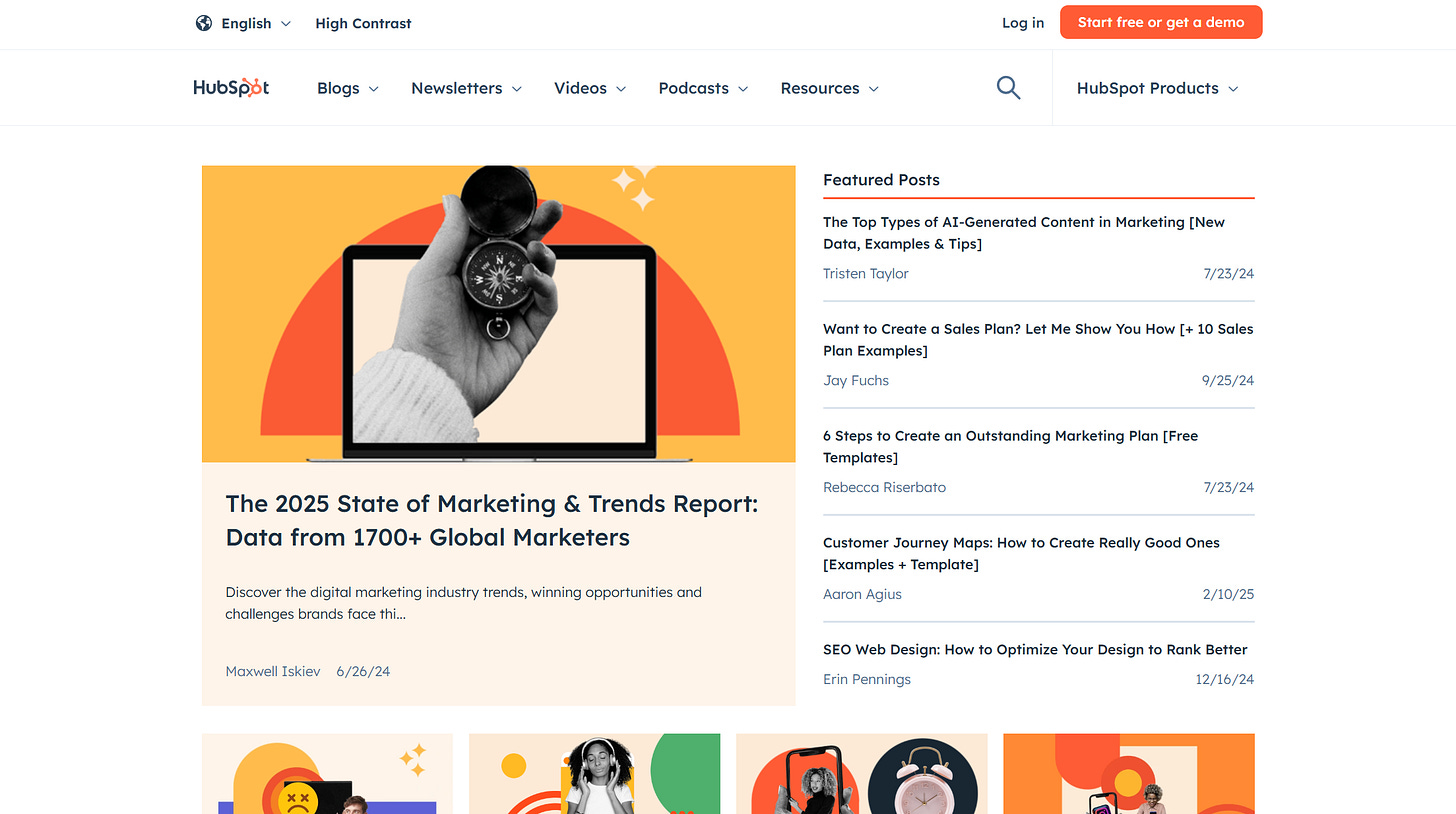Click the 9/25/24 post date
Image resolution: width=1456 pixels, height=814 pixels.
tap(1228, 381)
